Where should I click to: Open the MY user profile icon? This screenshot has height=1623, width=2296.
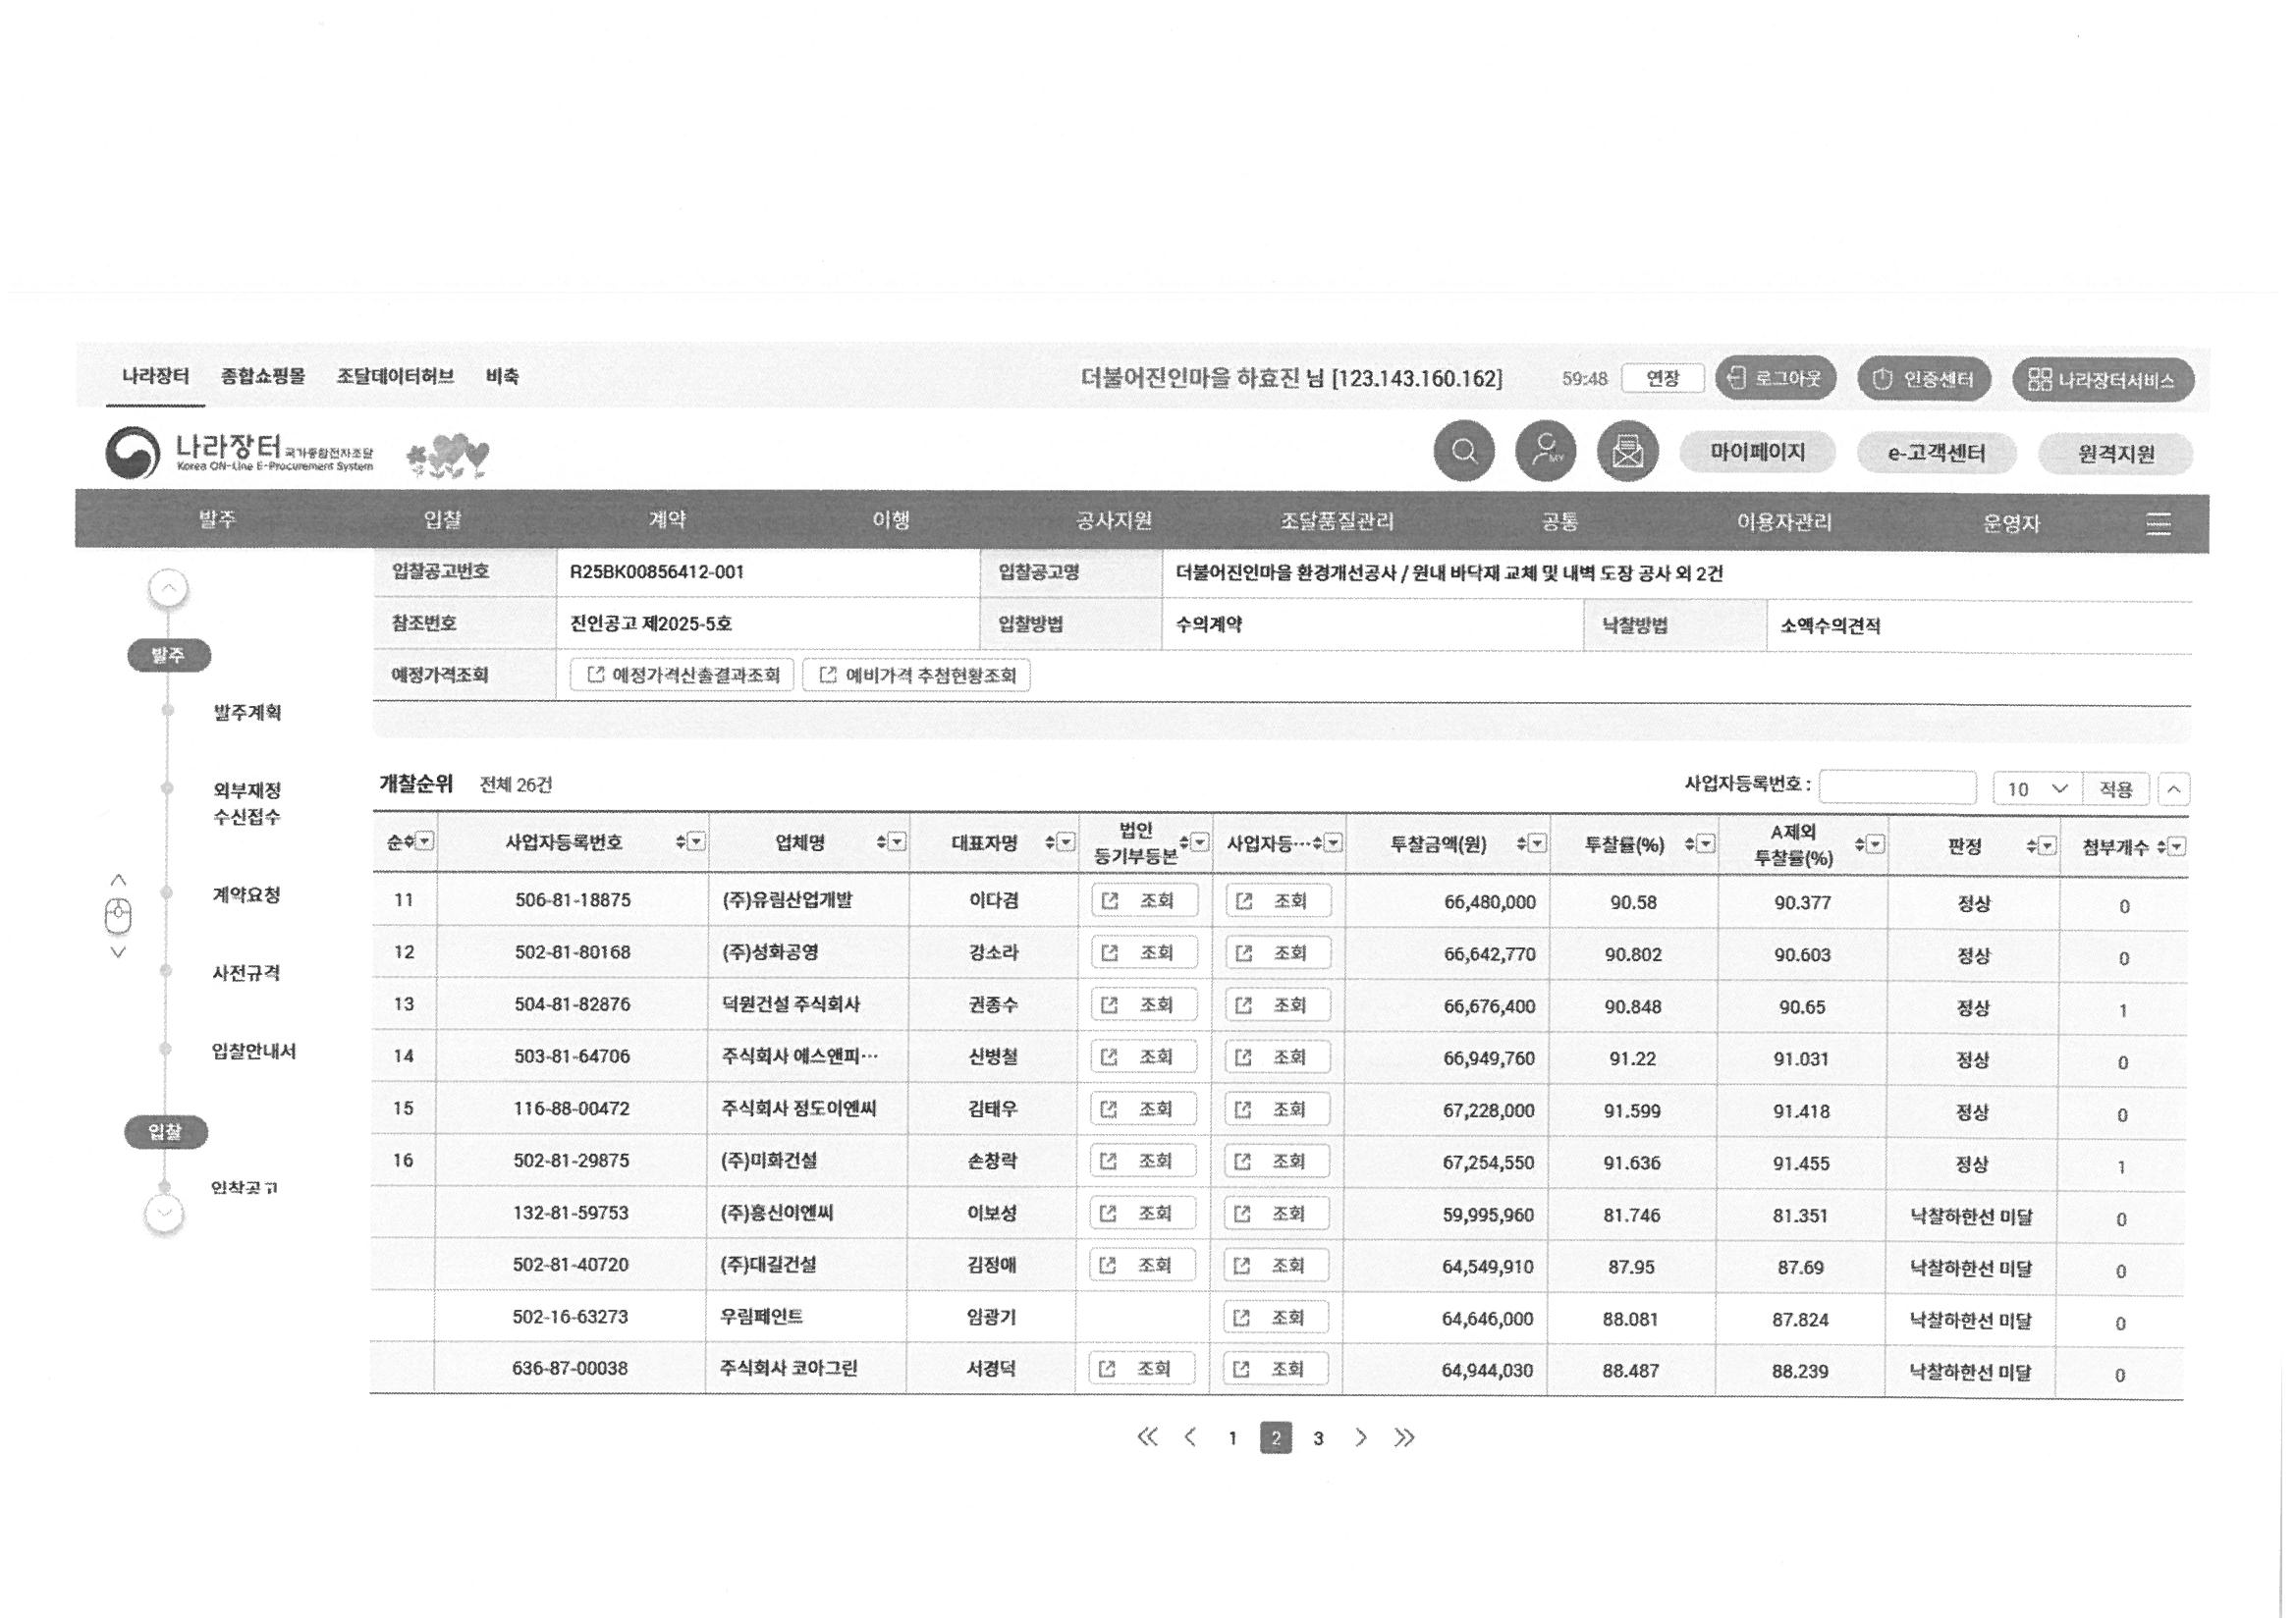point(1546,451)
